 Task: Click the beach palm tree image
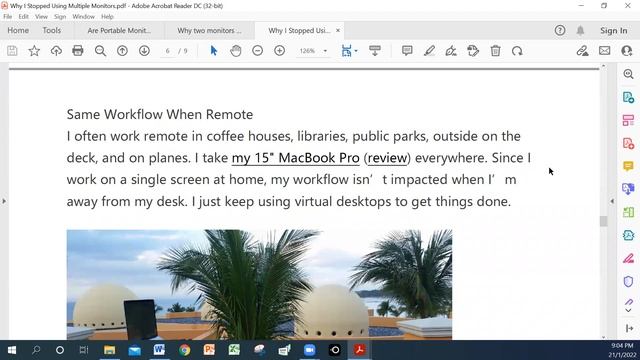pos(259,284)
